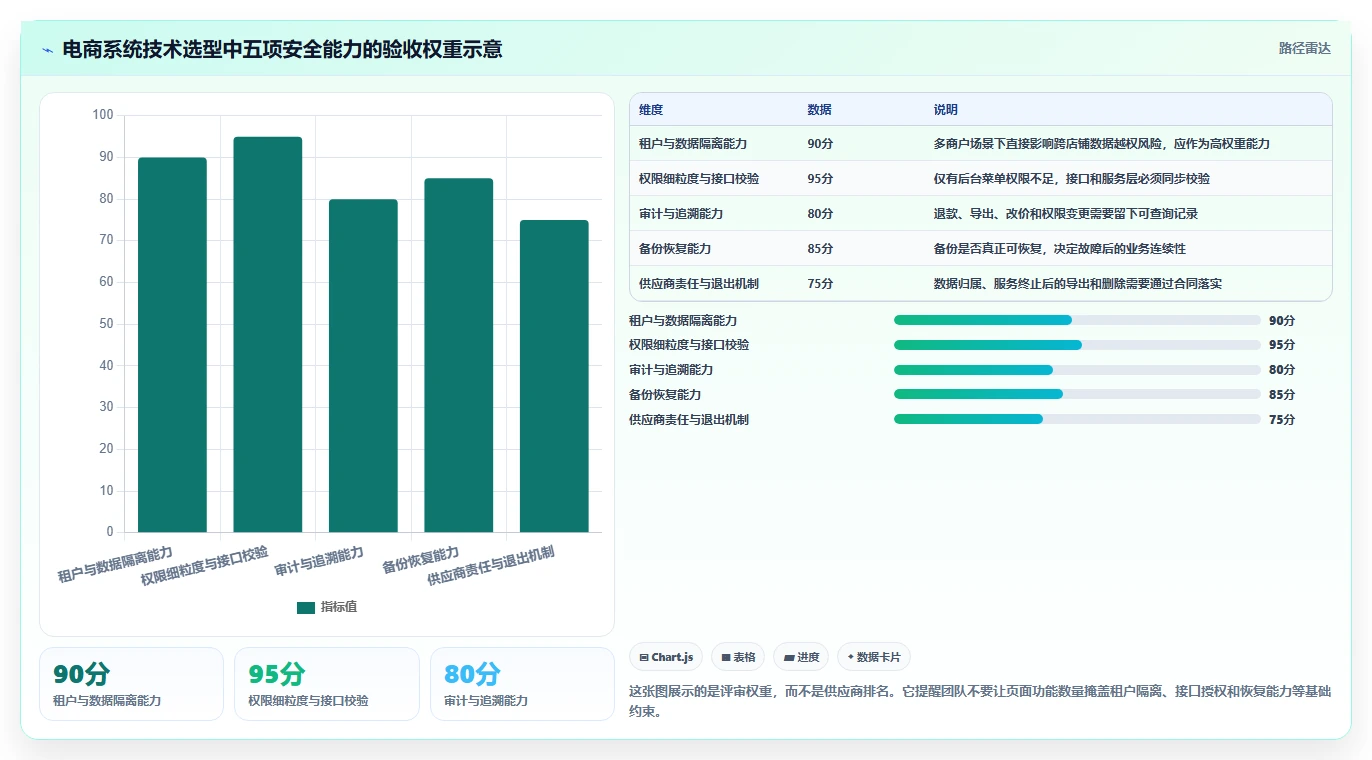Click the 供应商责任与退出机制 progress bar
This screenshot has width=1372, height=760.
[1077, 419]
